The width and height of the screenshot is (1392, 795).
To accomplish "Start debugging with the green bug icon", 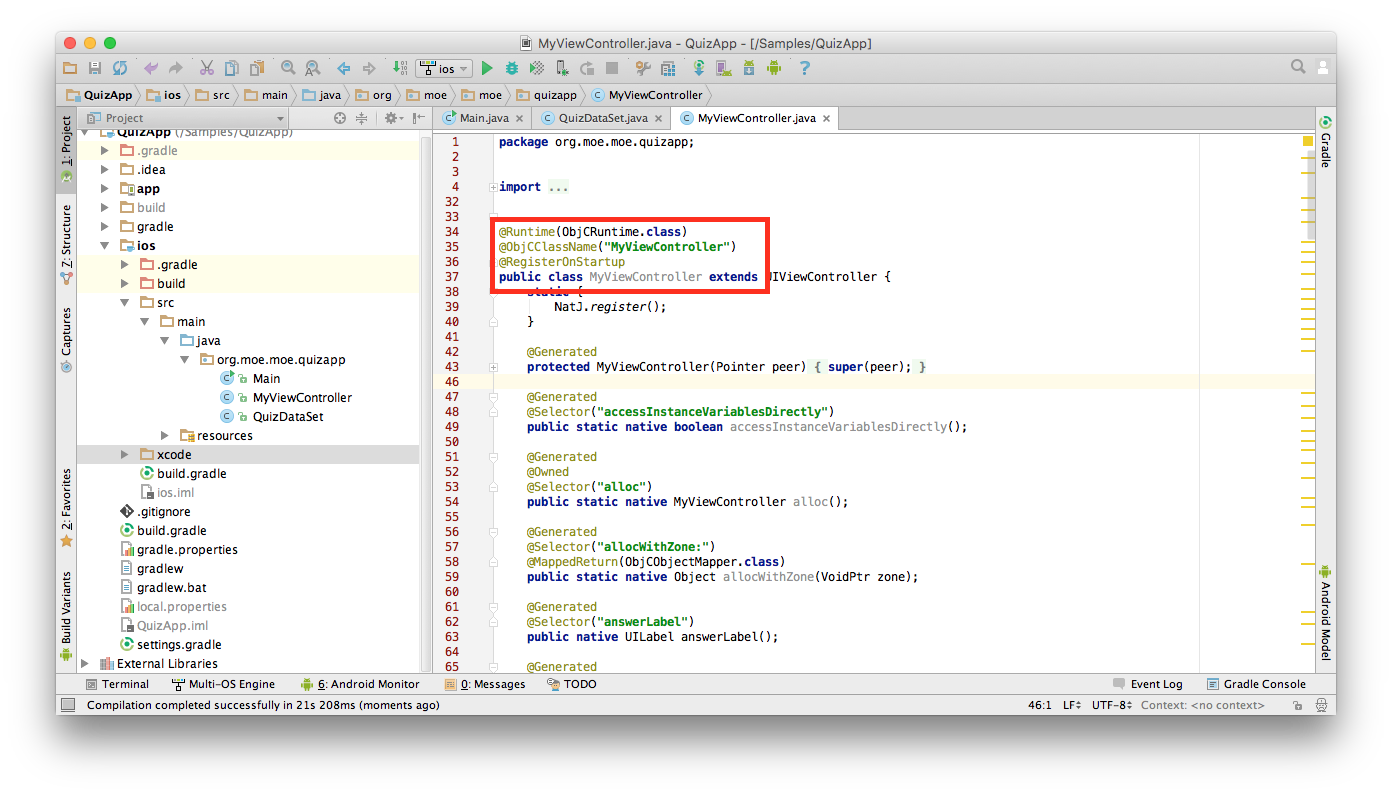I will 512,68.
